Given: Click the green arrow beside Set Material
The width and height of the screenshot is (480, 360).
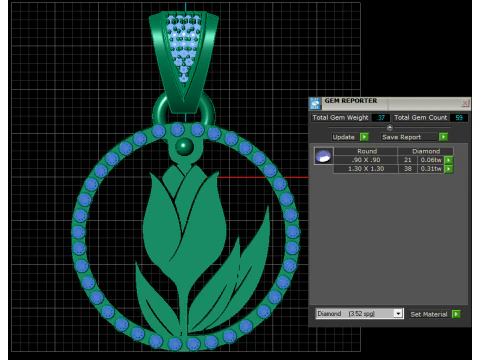Looking at the screenshot, I should [456, 314].
